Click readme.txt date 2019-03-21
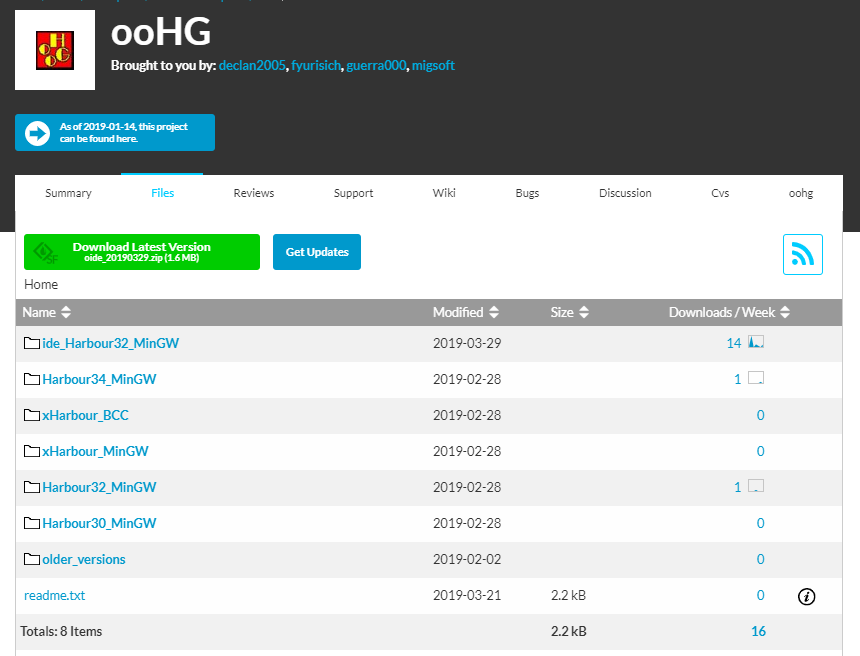This screenshot has width=860, height=656. pos(467,595)
